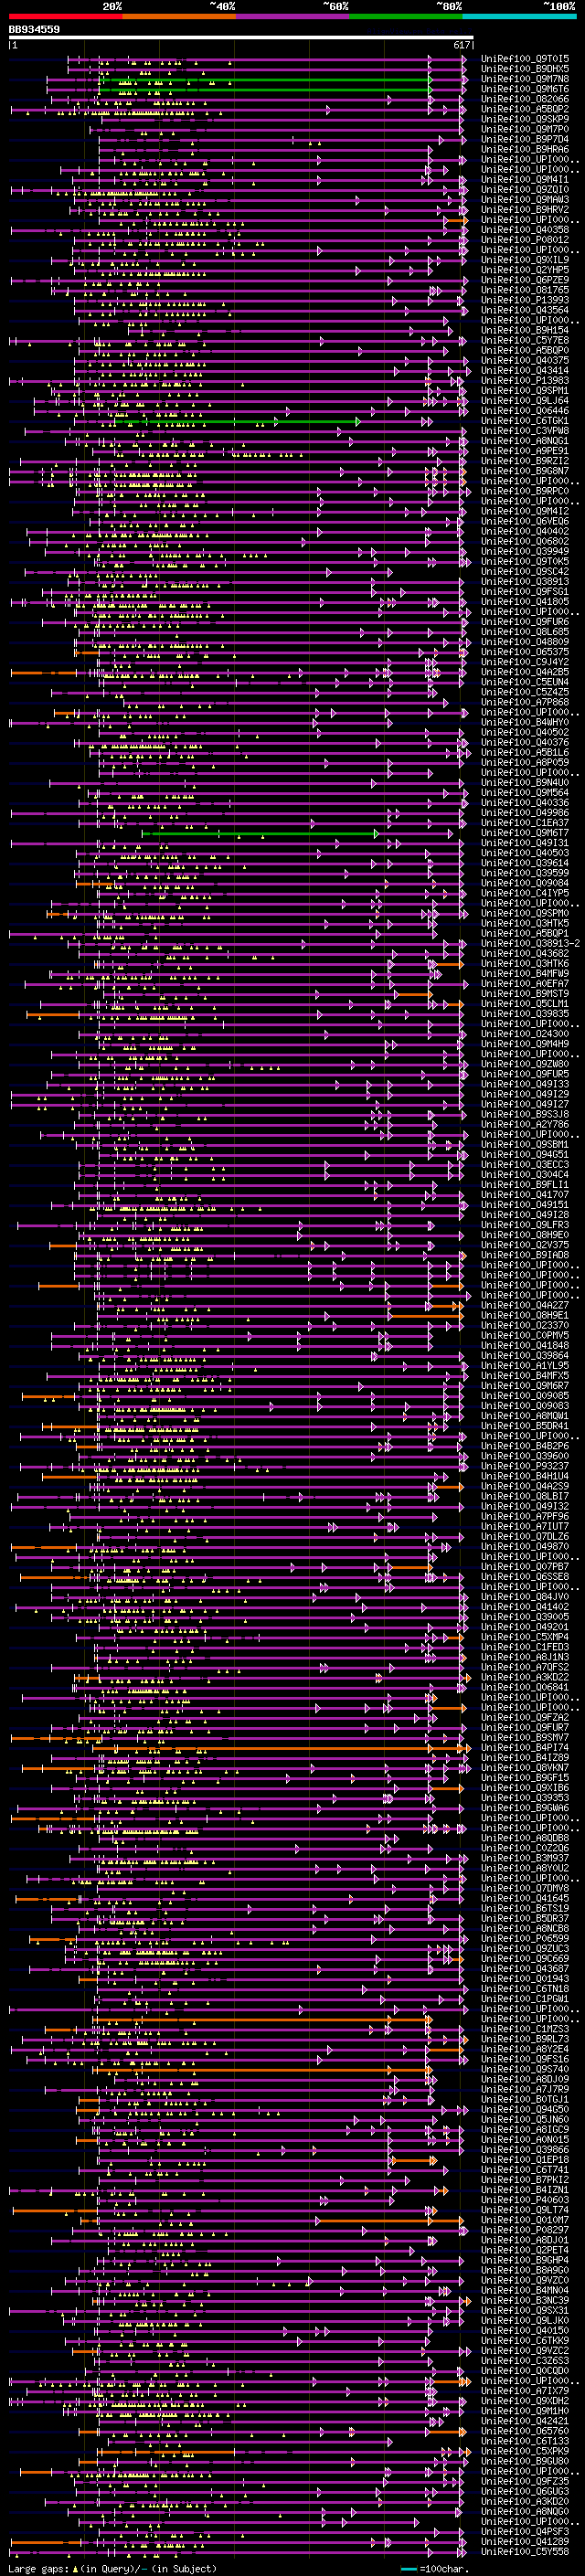Select hit label UniRef100_Q9M6T7

[524, 833]
